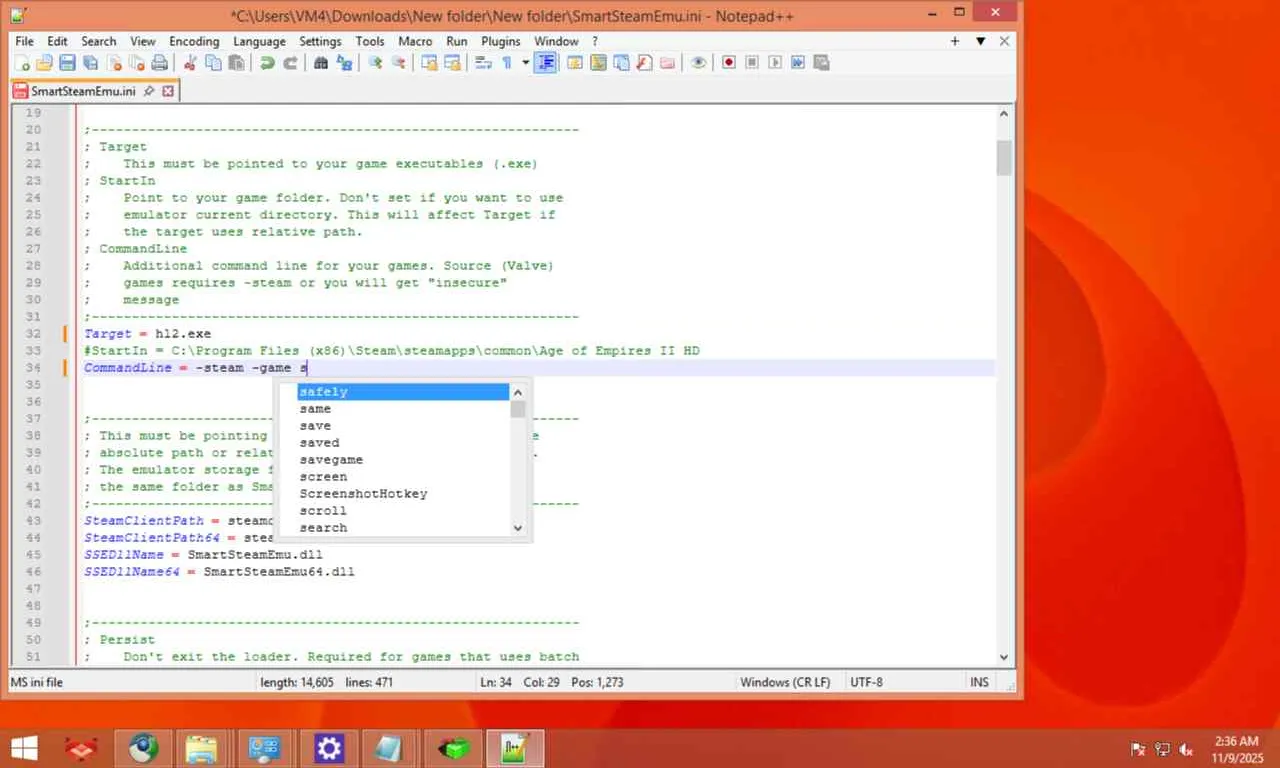
Task: Create a new document with toolbar icon
Action: tap(22, 62)
